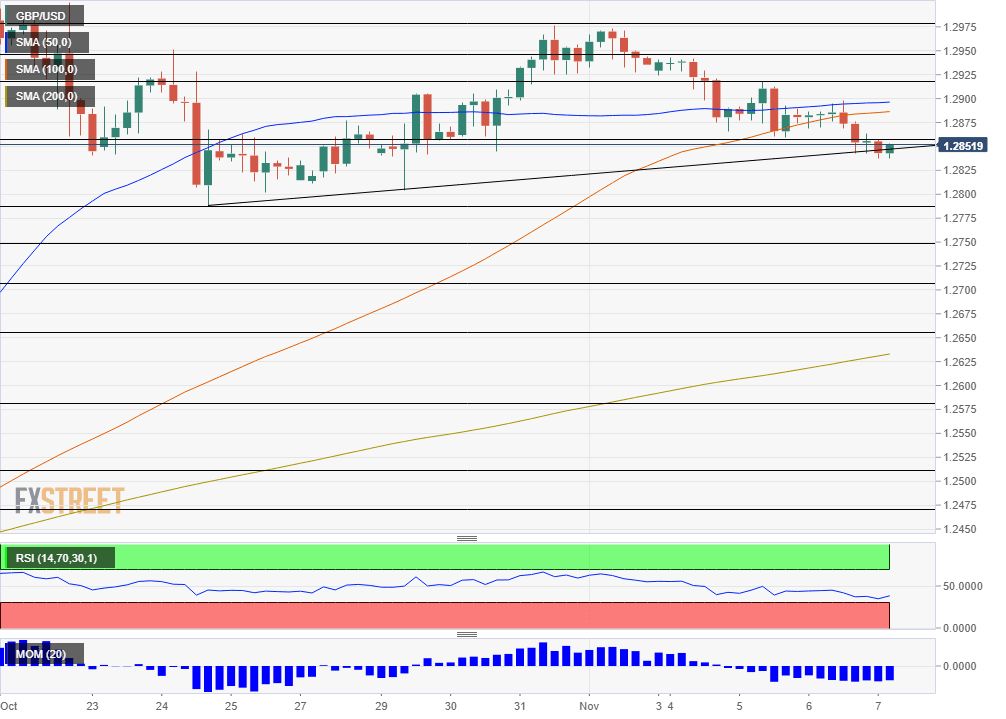This screenshot has height=719, width=1006.
Task: Click the Nov date axis label
Action: 589,706
